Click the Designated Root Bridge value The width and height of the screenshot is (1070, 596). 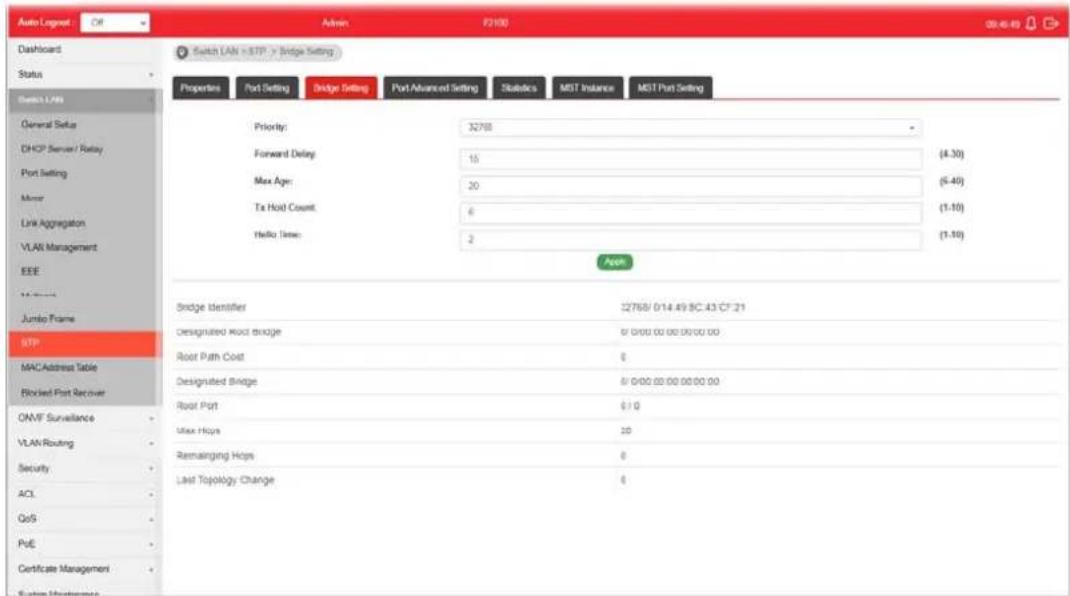[669, 332]
